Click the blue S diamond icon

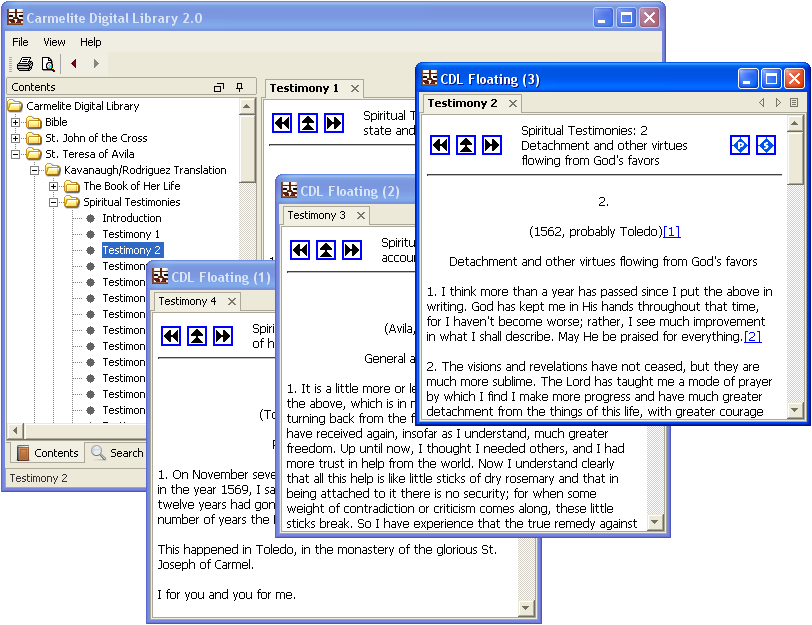(x=766, y=145)
